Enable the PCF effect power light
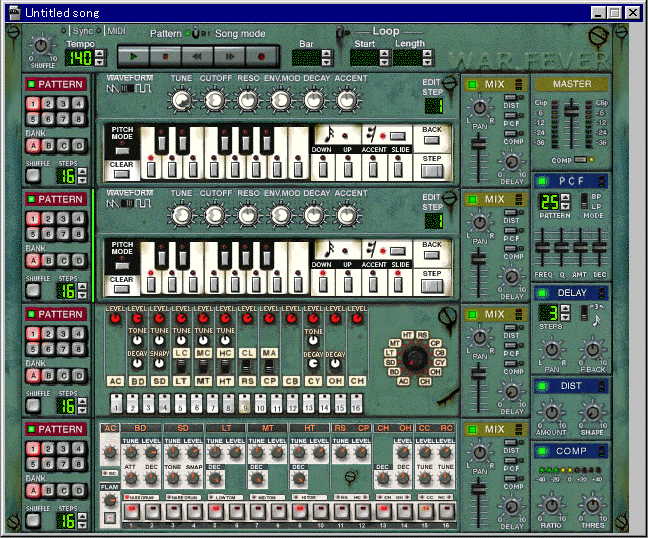The height and width of the screenshot is (538, 648). point(542,181)
